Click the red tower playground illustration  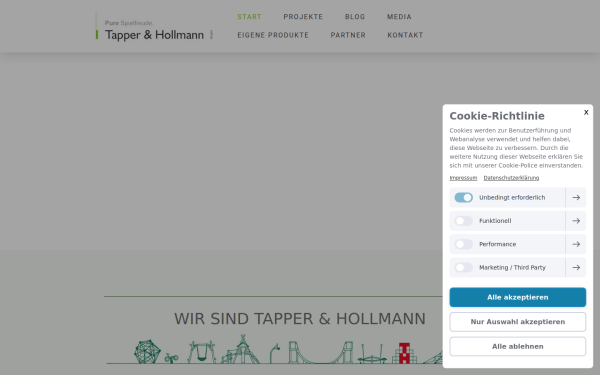[x=404, y=353]
